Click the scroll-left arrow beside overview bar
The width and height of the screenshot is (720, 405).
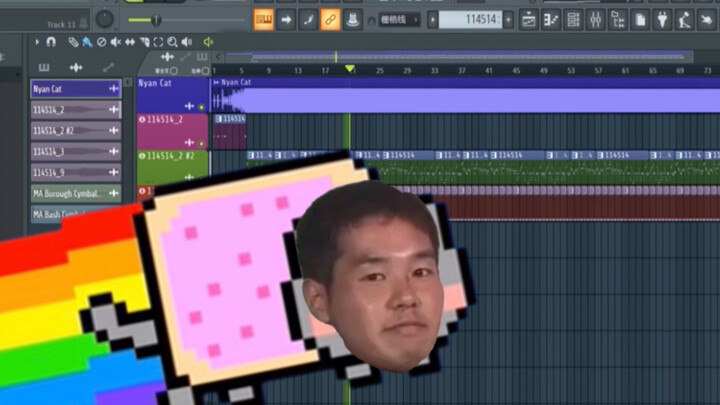pyautogui.click(x=219, y=57)
